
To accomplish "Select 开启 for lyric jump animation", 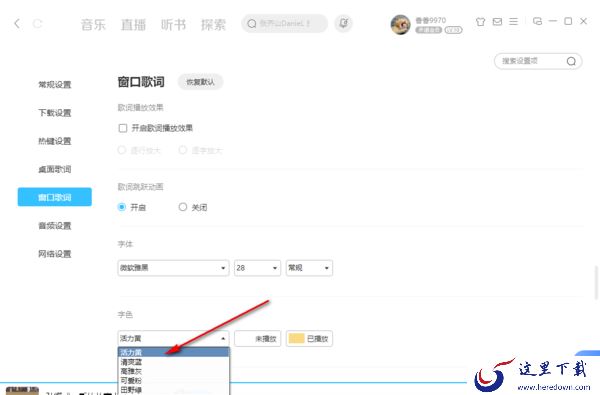I will pyautogui.click(x=122, y=207).
